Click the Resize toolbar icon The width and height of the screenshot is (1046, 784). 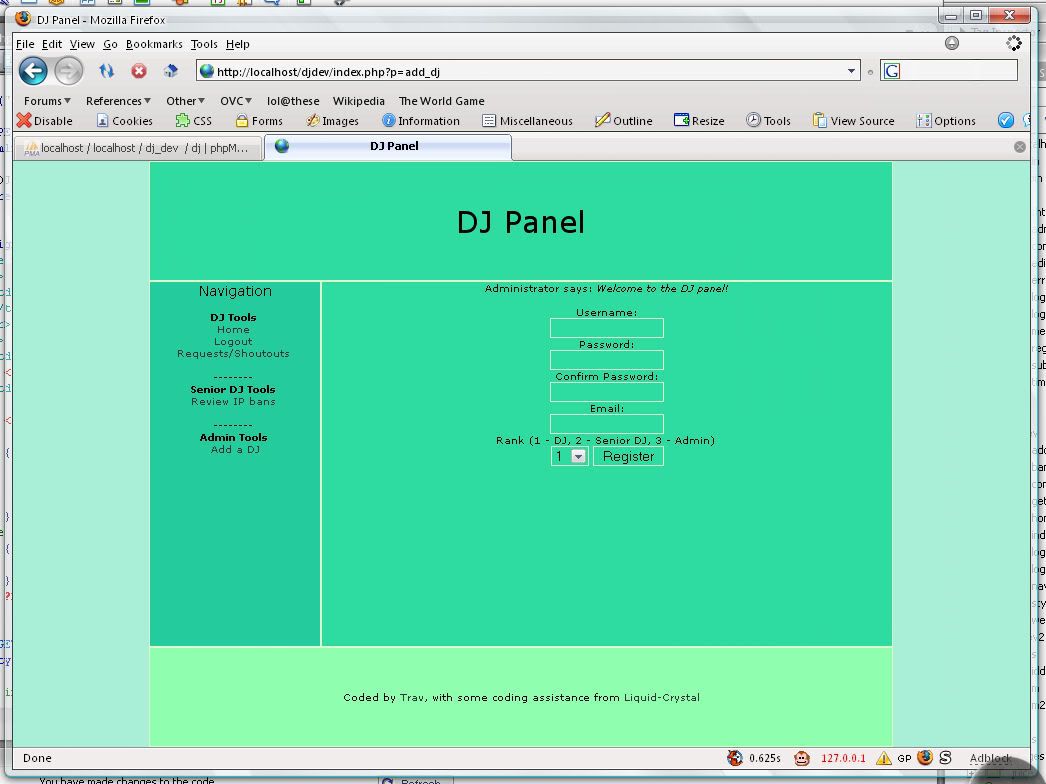698,121
